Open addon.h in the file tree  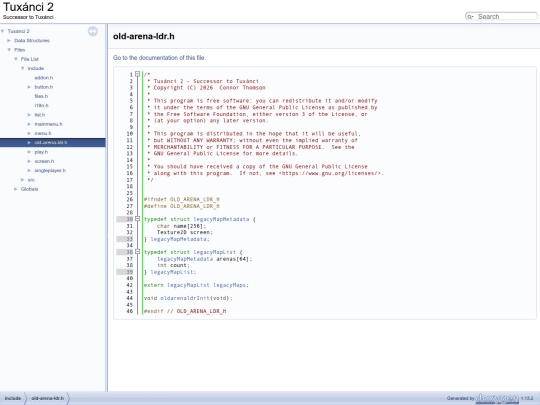pyautogui.click(x=44, y=78)
